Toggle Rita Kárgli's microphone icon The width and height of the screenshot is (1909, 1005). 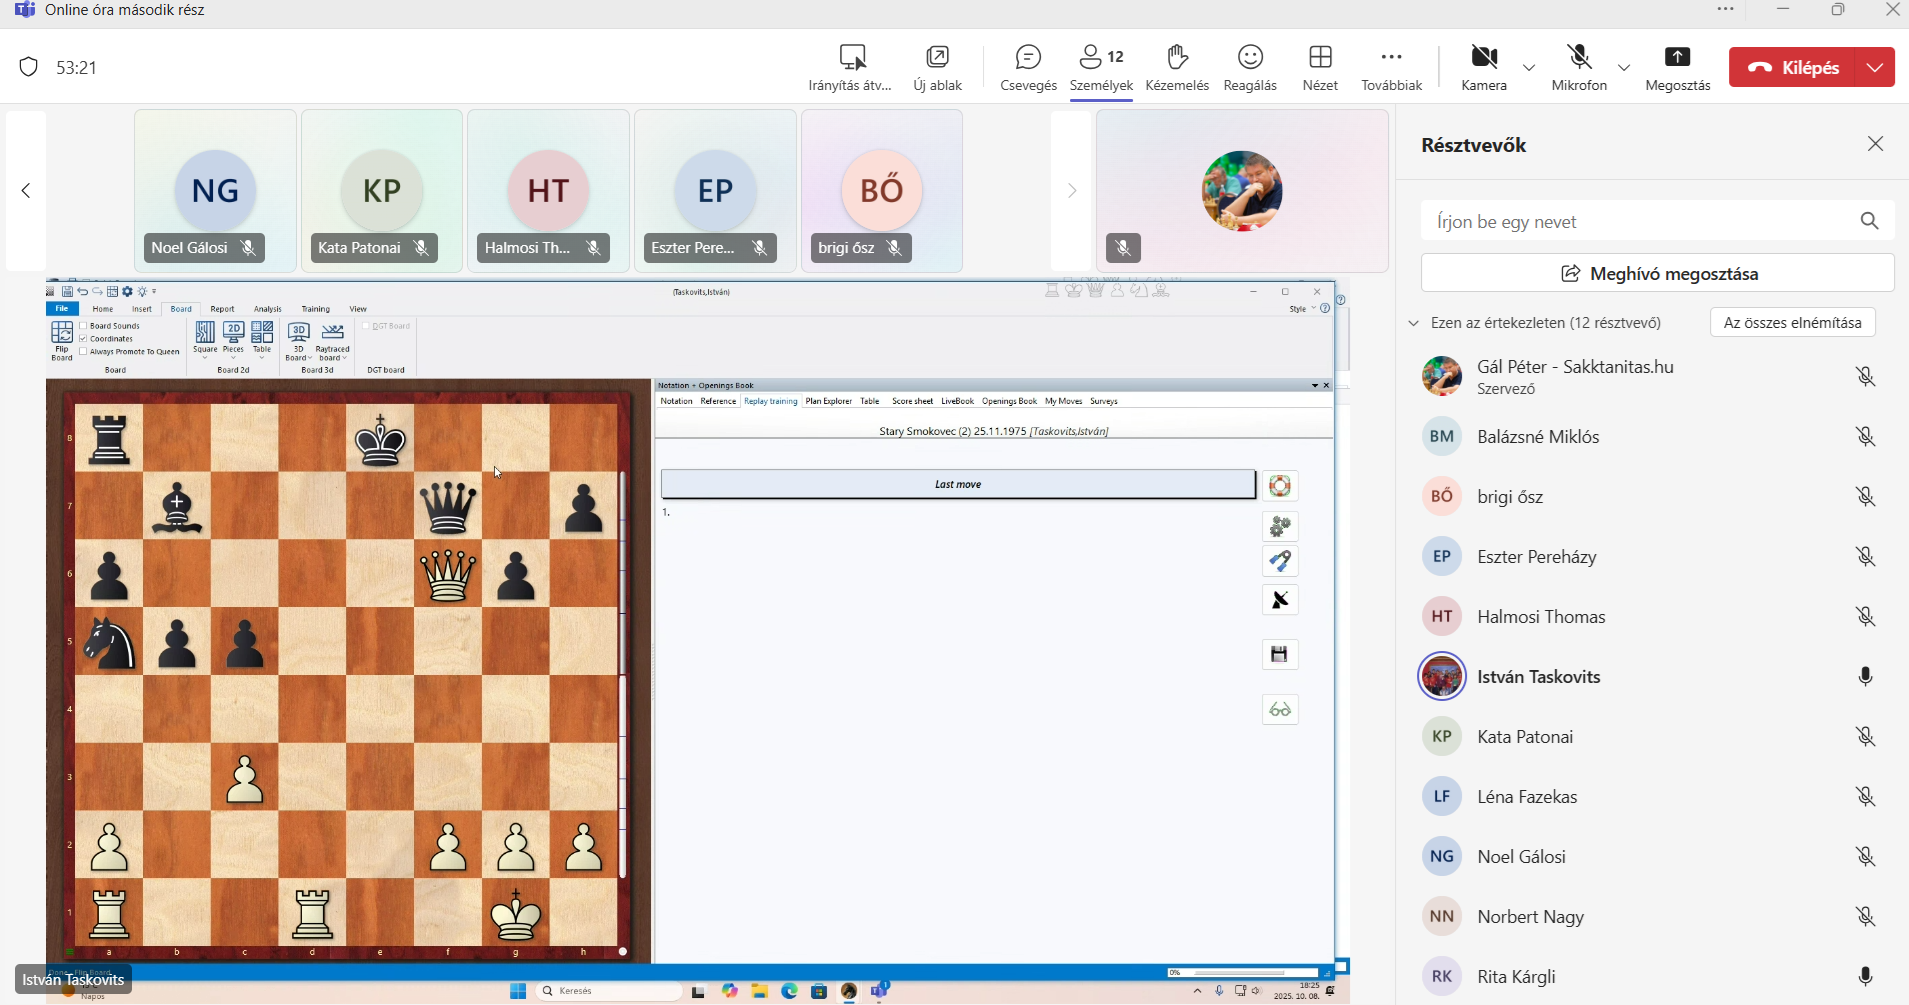(1865, 977)
